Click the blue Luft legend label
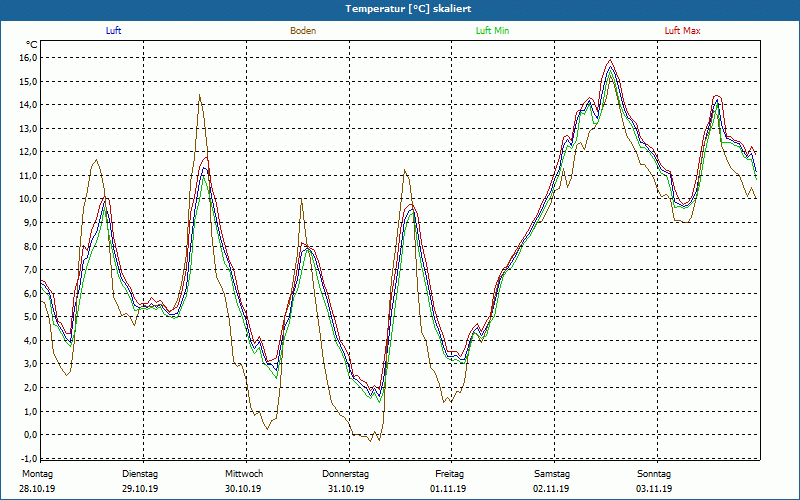 click(x=113, y=31)
